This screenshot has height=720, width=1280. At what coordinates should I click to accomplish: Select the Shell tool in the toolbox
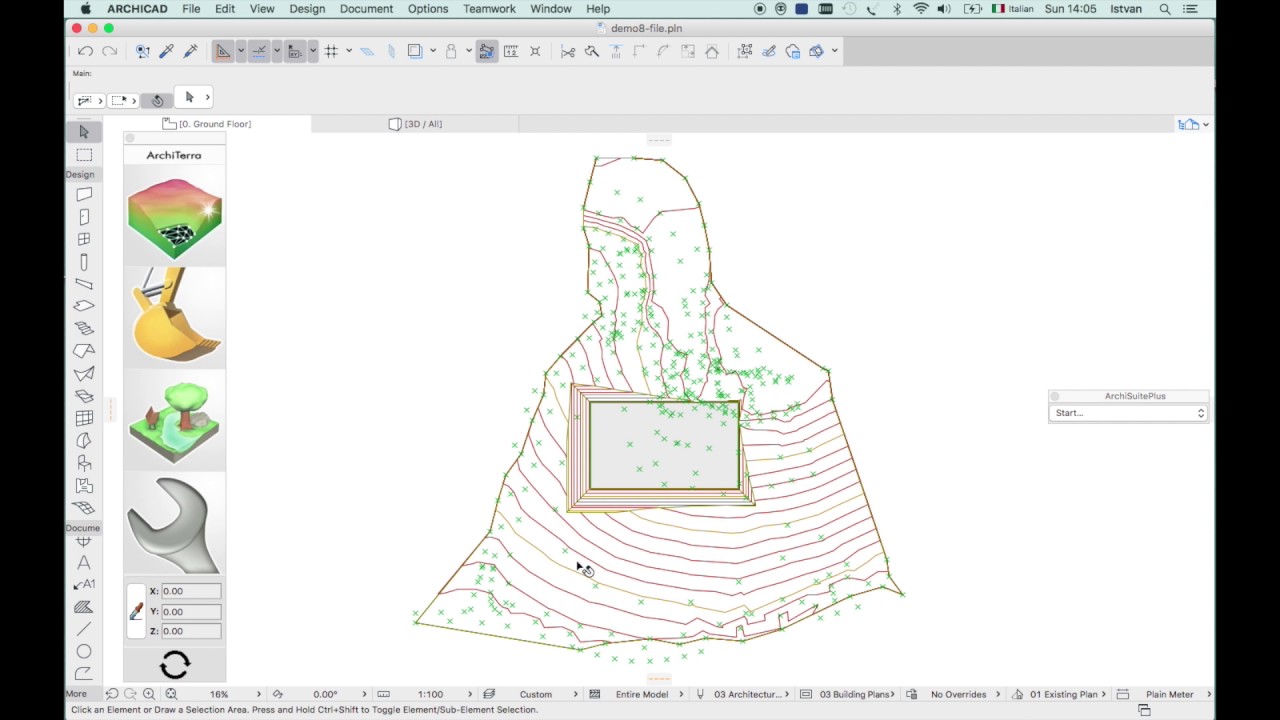84,374
